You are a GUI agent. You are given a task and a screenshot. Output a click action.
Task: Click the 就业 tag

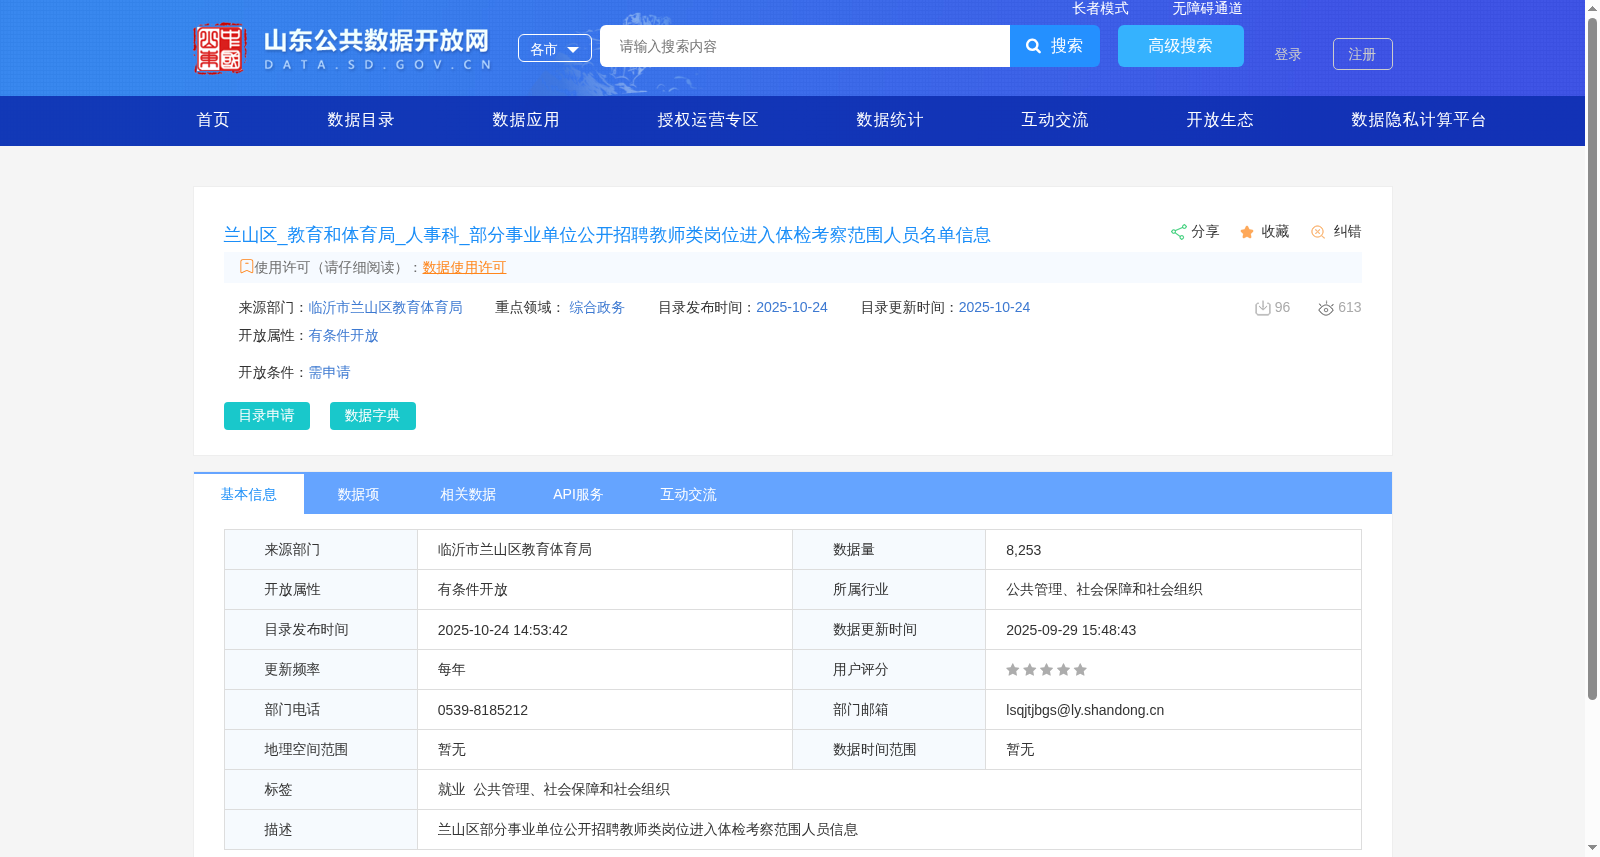coord(452,790)
